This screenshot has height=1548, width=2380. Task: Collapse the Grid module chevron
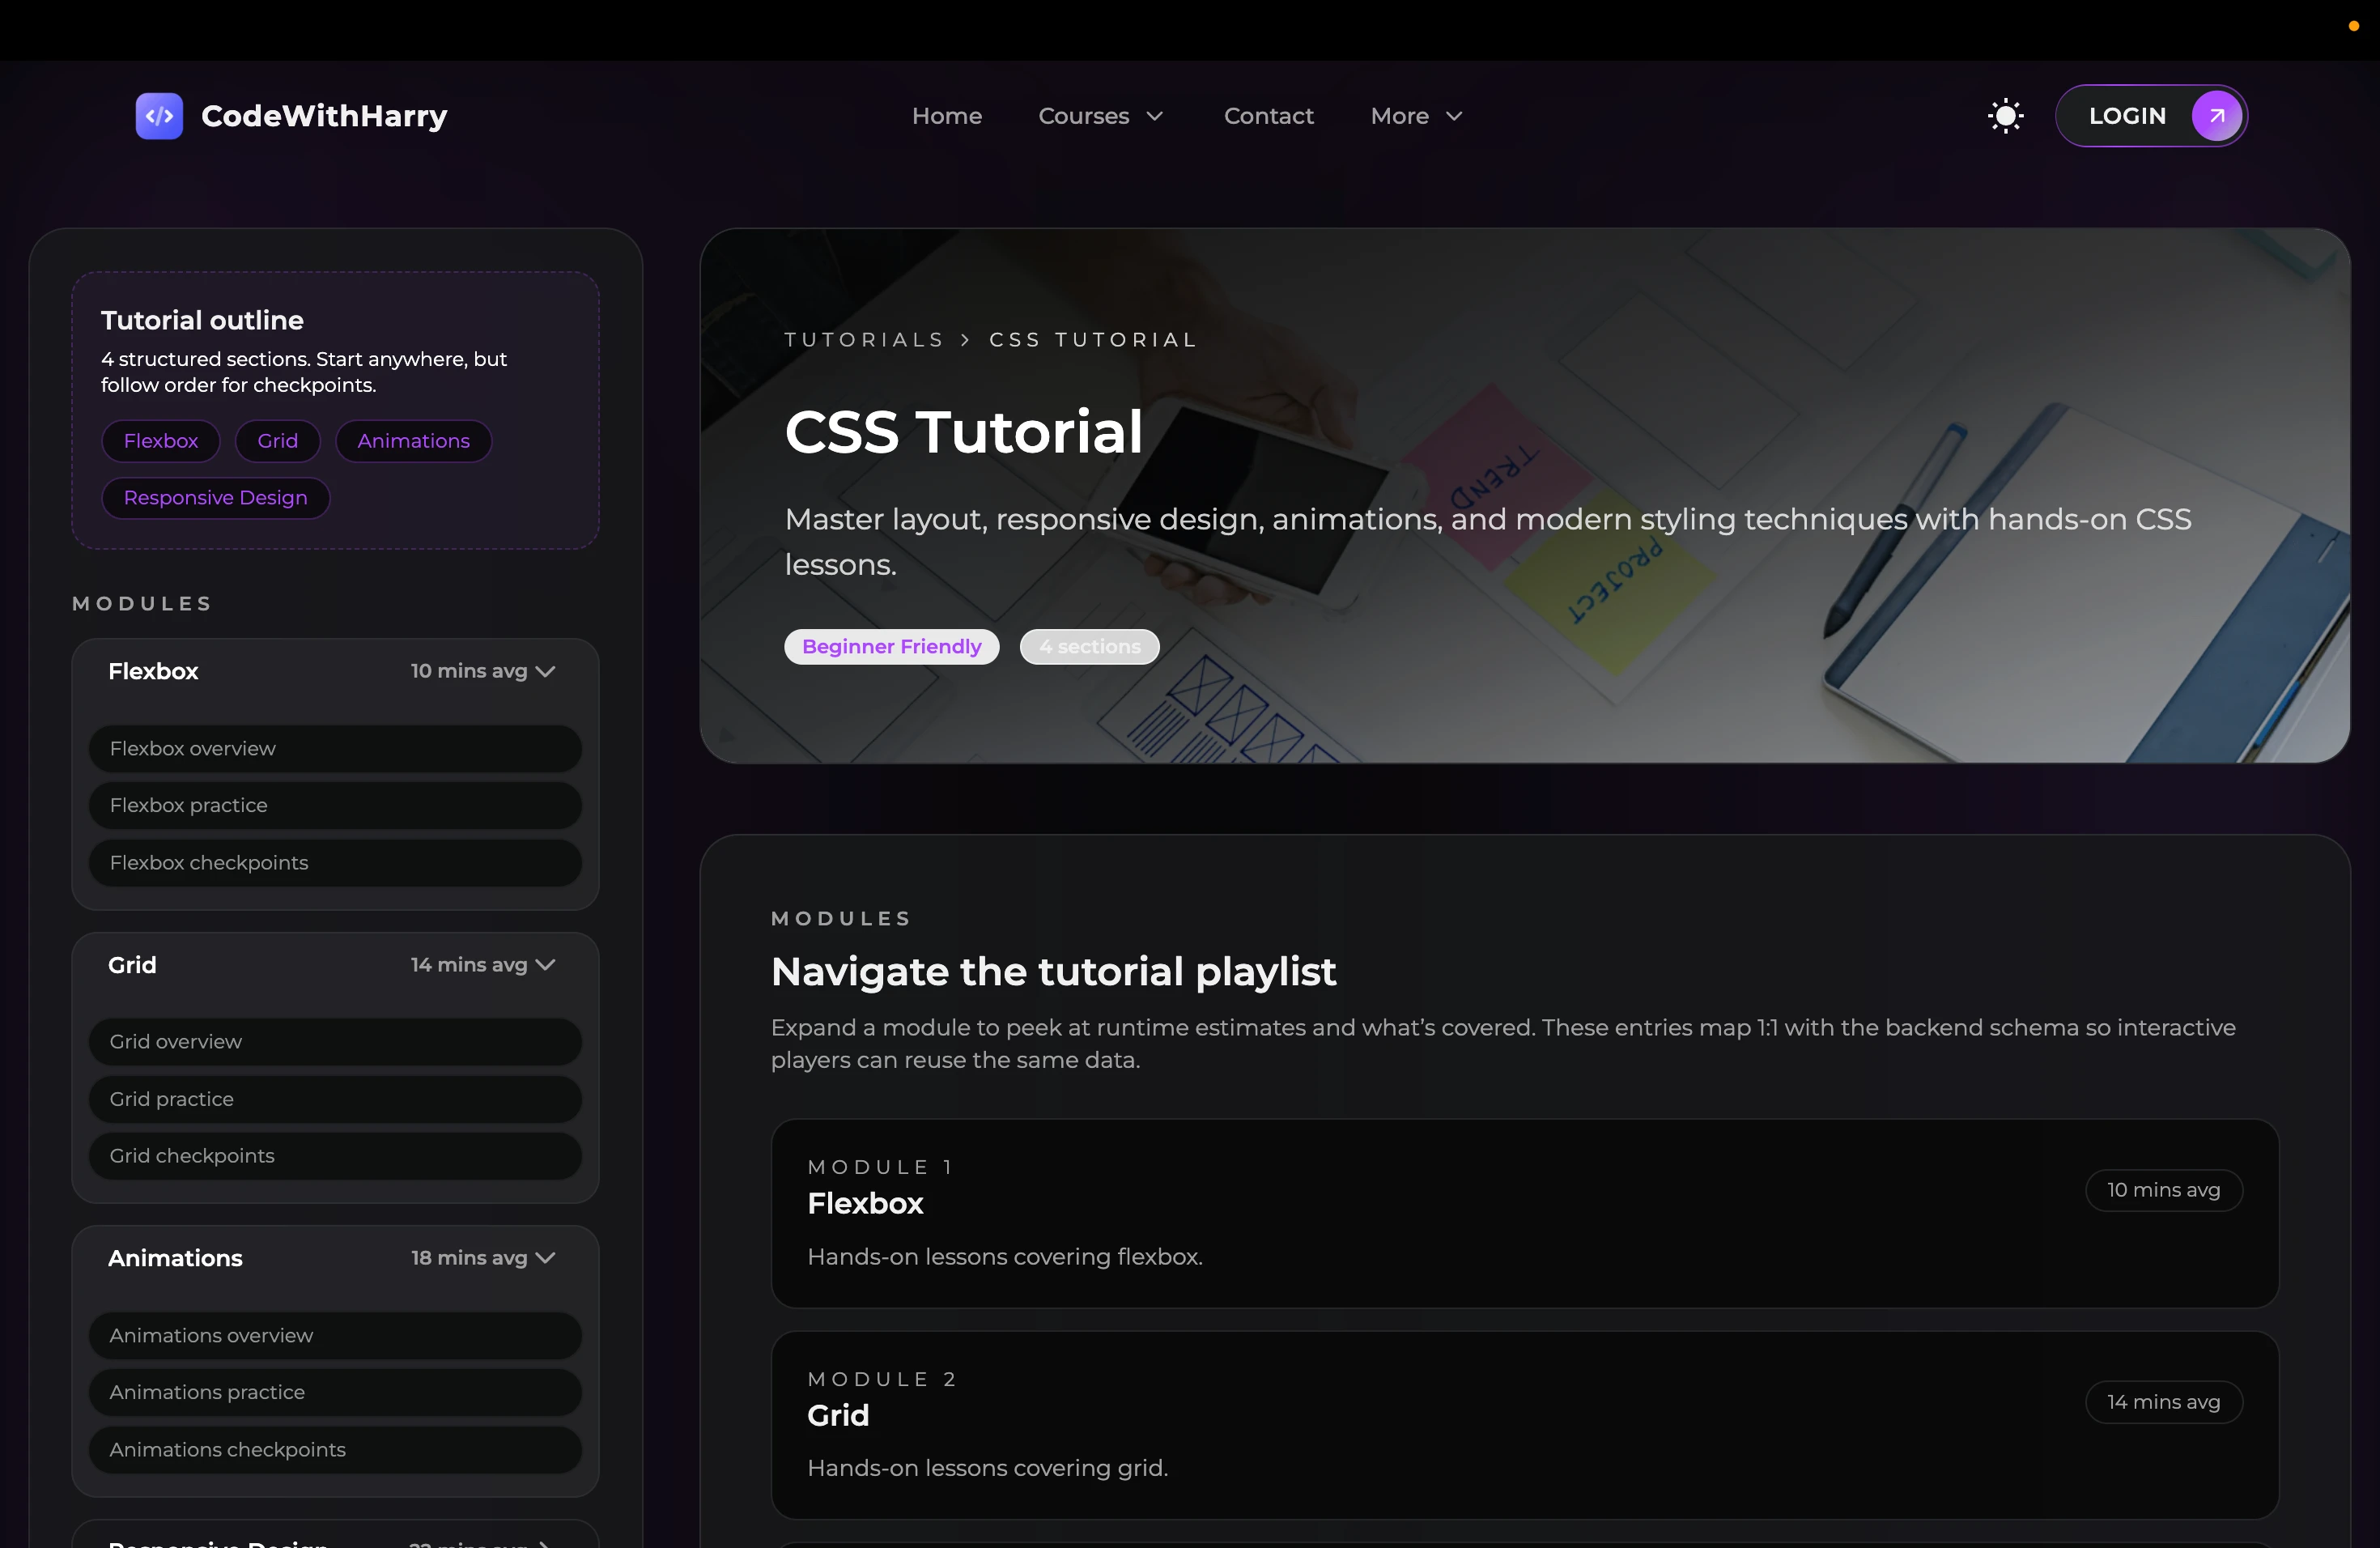545,964
